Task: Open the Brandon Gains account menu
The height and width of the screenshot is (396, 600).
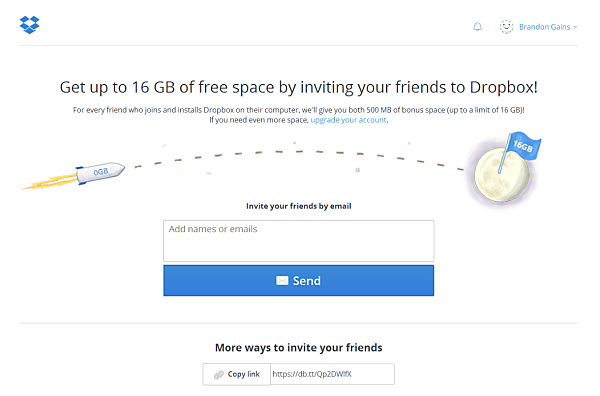Action: pos(545,27)
